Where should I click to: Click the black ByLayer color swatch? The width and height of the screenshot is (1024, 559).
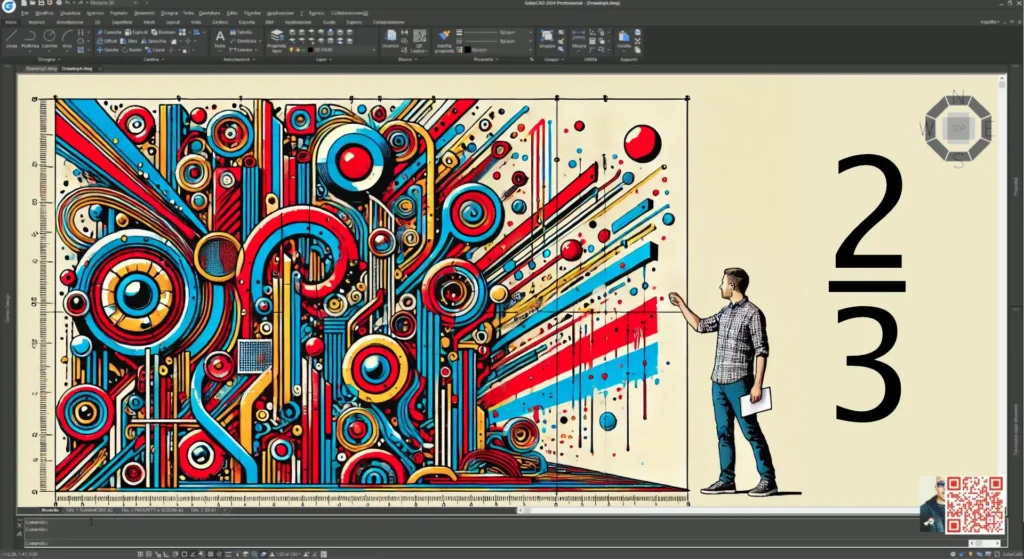(468, 50)
